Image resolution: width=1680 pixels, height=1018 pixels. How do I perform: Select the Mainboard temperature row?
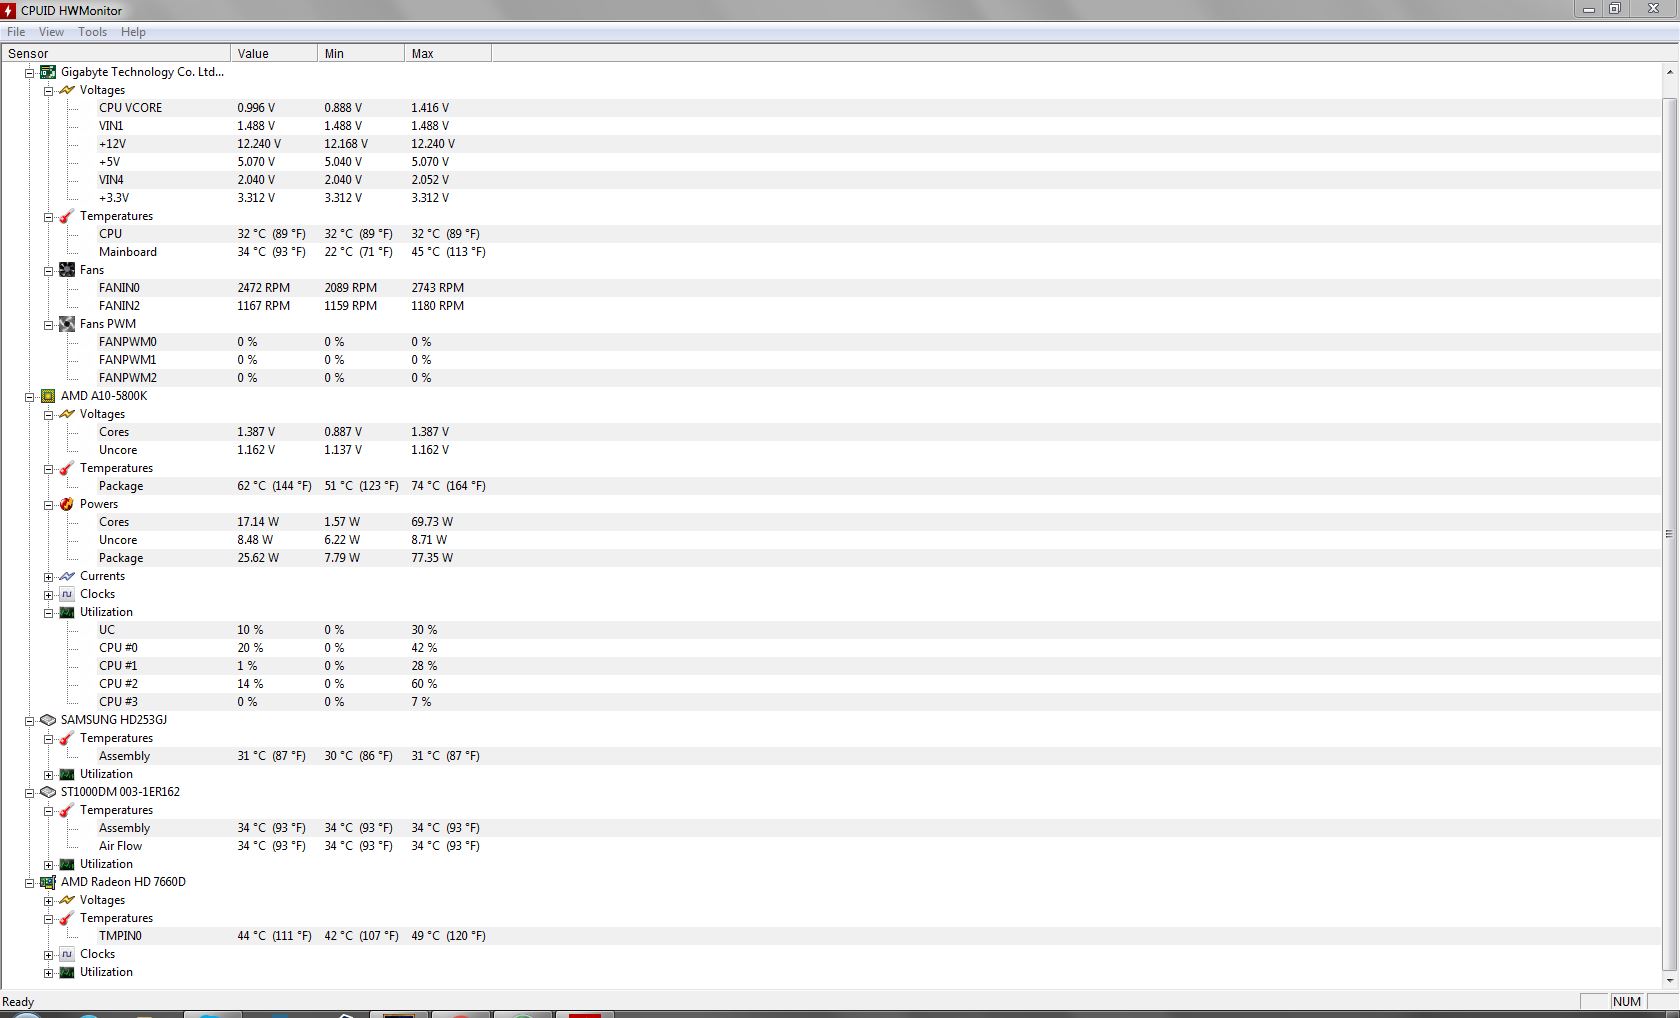[x=830, y=252]
